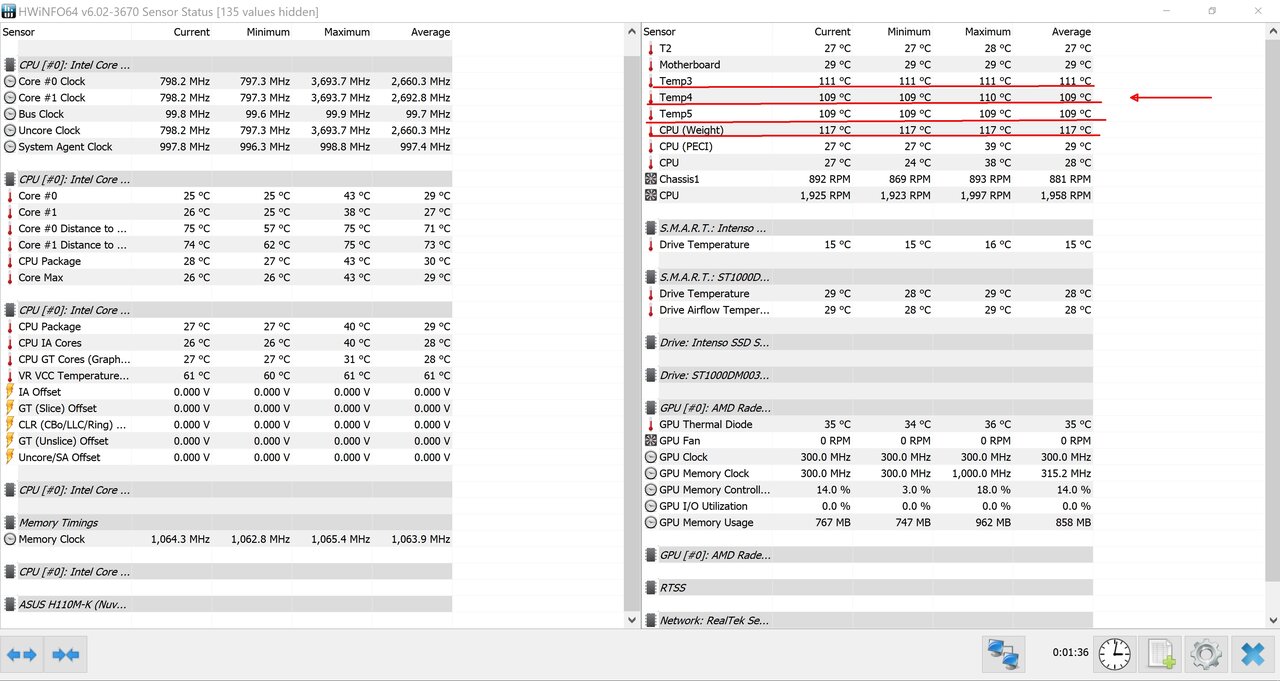Click thermometer icon beside VR VCC Temperature
Image resolution: width=1280 pixels, height=681 pixels.
pos(10,376)
